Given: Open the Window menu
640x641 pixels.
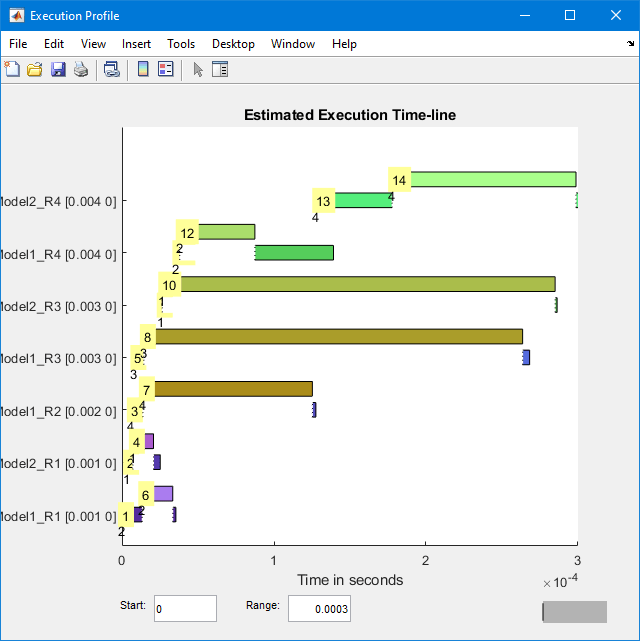Looking at the screenshot, I should (x=293, y=44).
